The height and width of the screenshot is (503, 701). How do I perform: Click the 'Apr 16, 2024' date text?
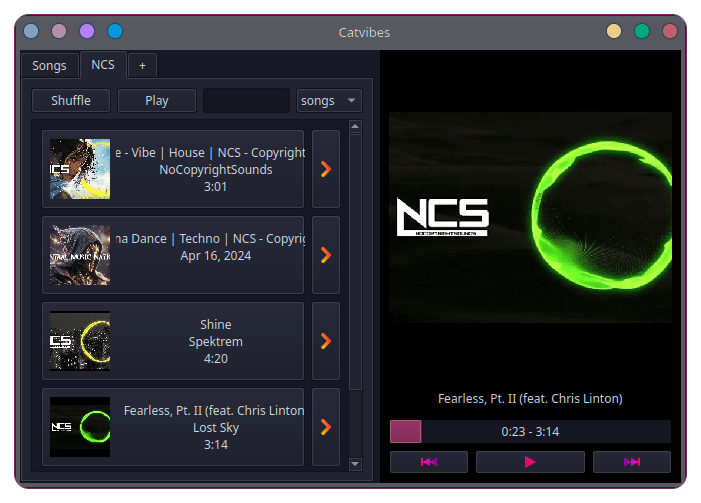tap(216, 256)
